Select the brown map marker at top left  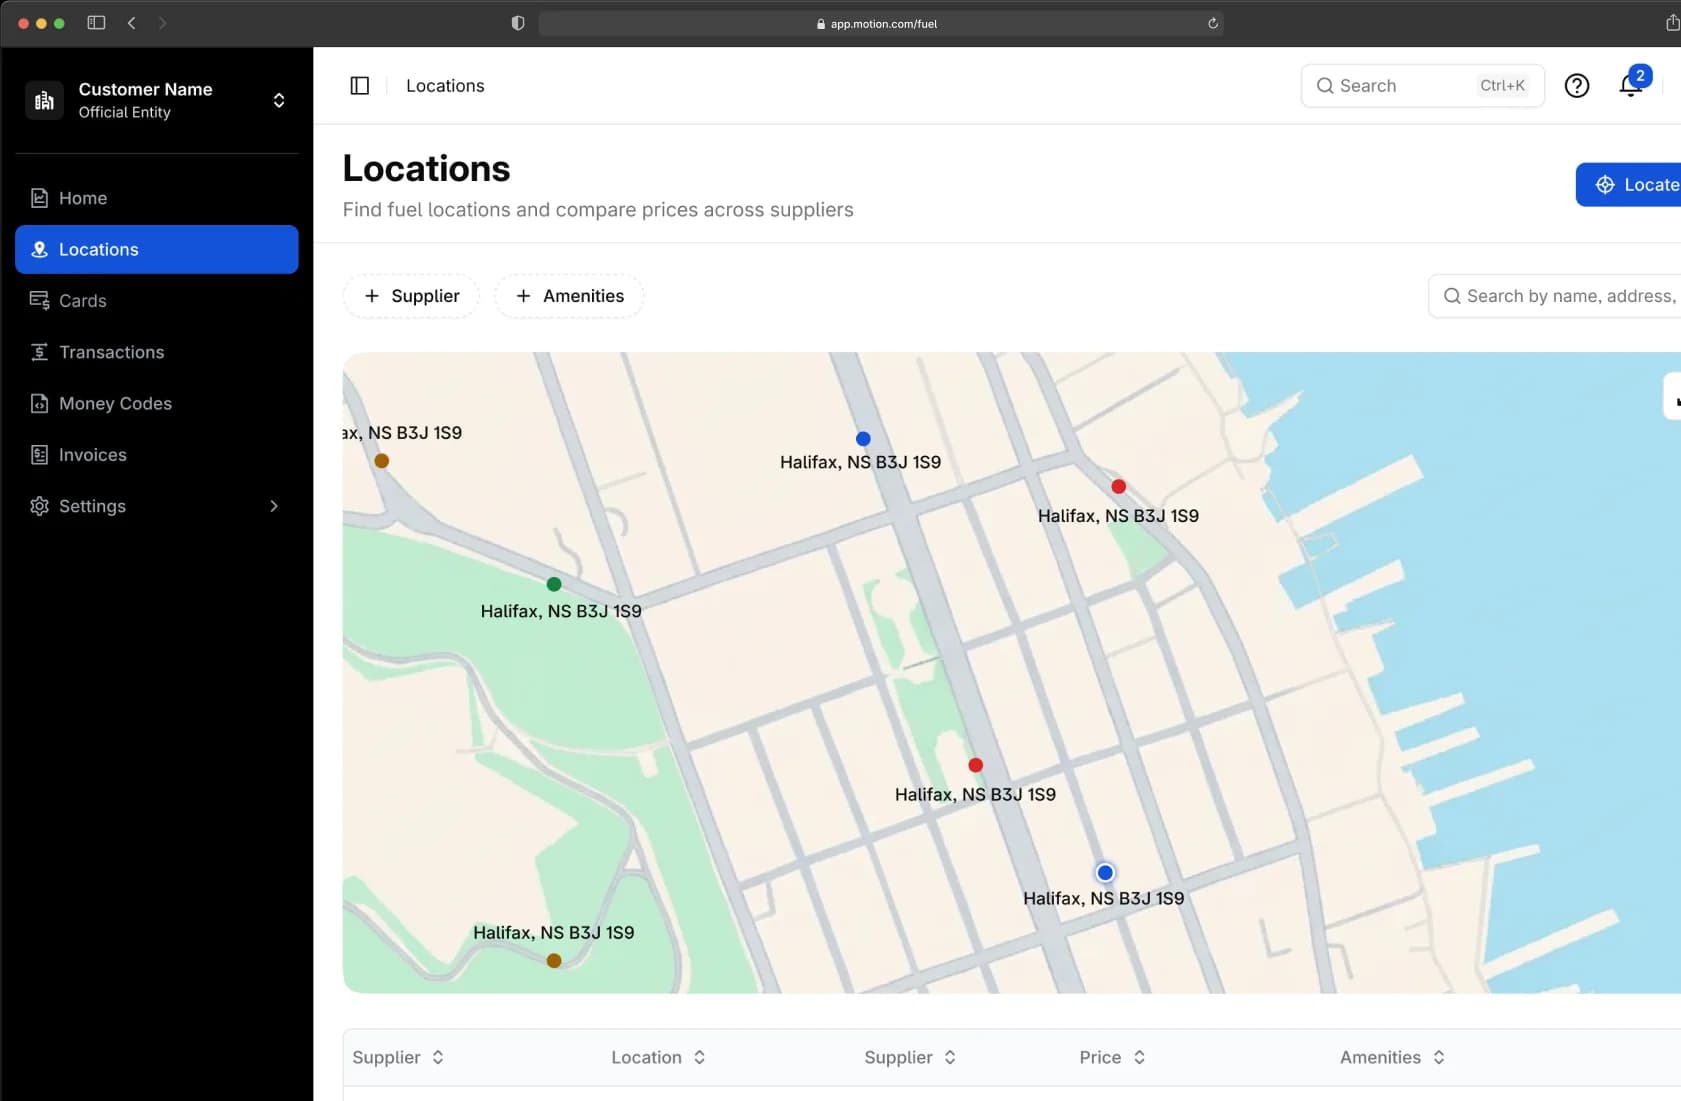(382, 461)
